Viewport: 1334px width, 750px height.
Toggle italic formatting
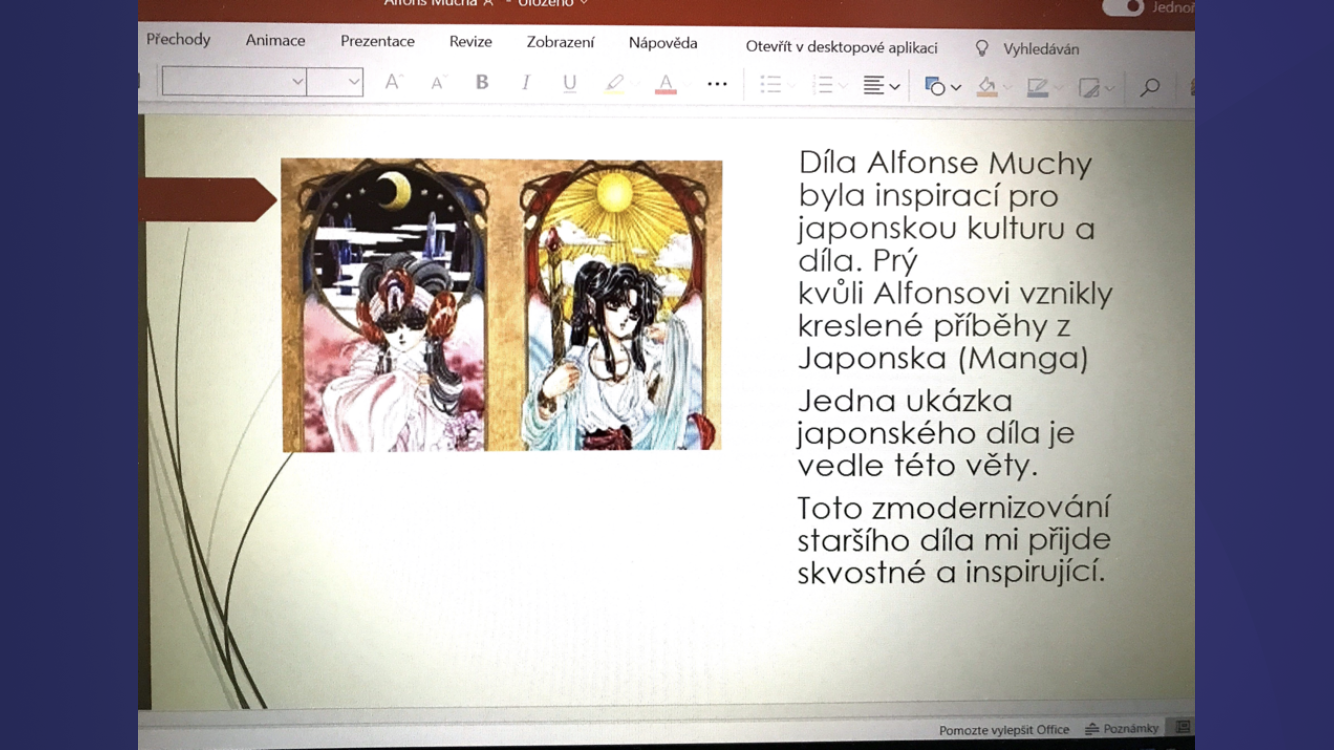(525, 83)
